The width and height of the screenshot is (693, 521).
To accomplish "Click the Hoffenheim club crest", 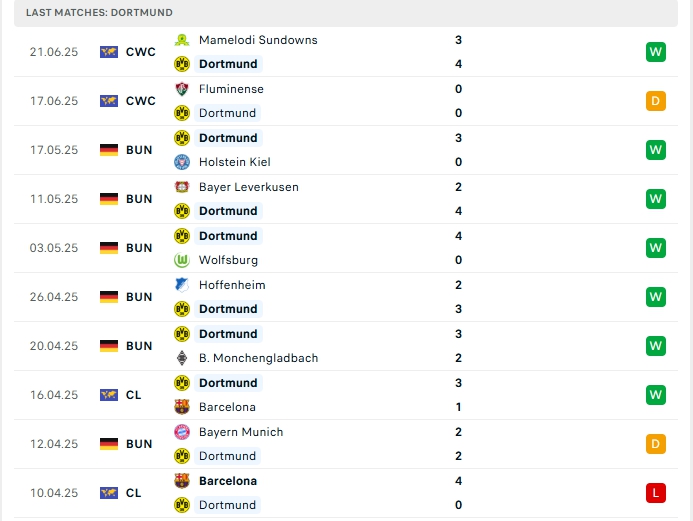I will [x=182, y=285].
